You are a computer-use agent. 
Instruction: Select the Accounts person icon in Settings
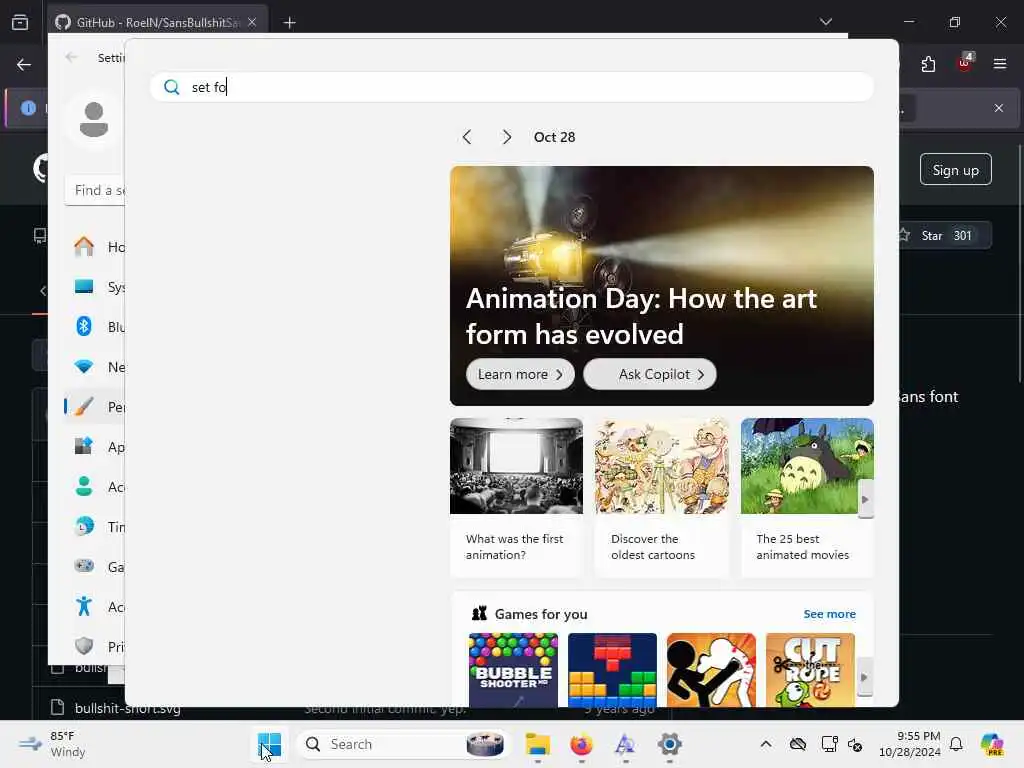tap(84, 487)
